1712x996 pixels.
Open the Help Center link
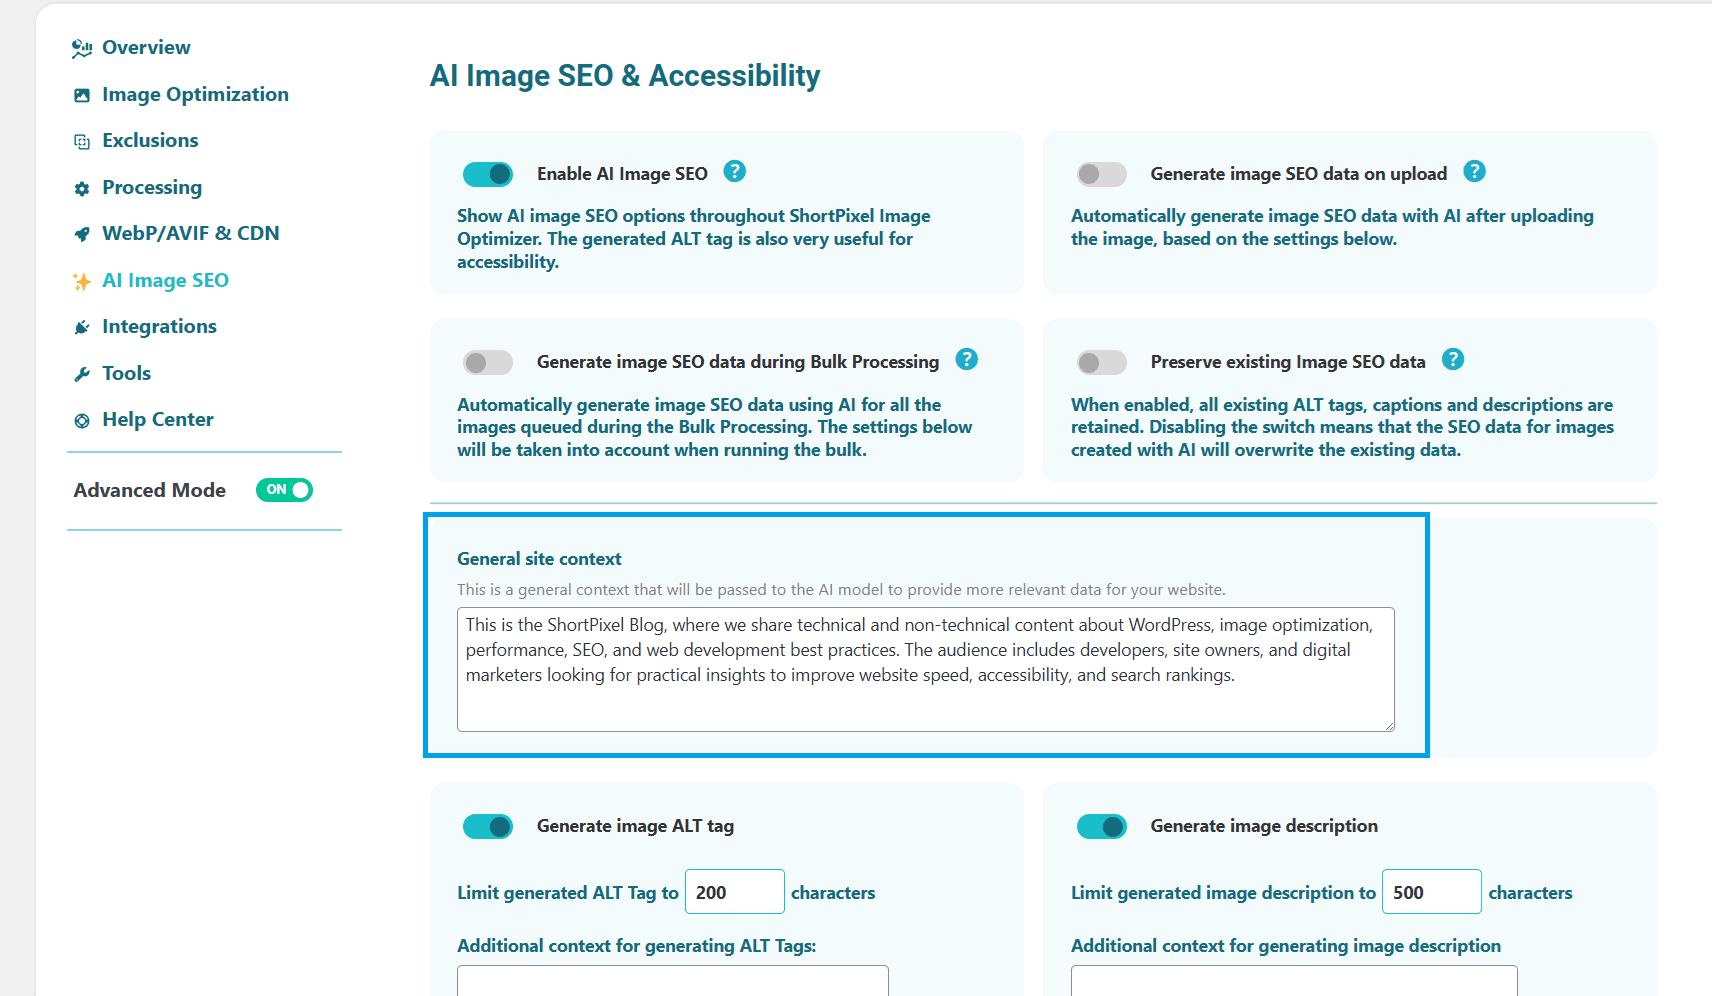point(157,419)
